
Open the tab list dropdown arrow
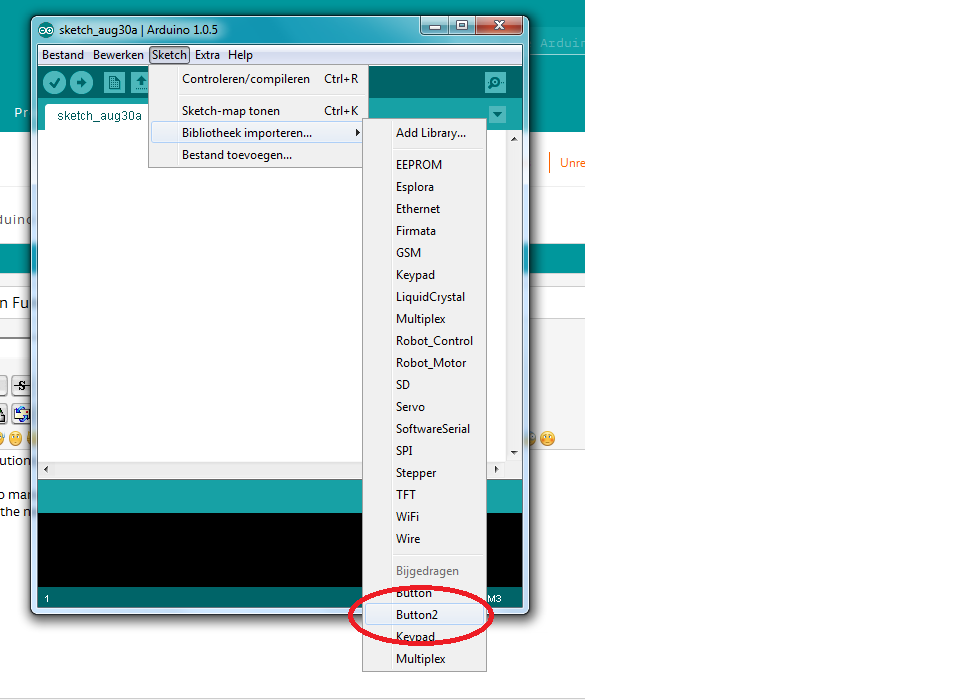(497, 114)
